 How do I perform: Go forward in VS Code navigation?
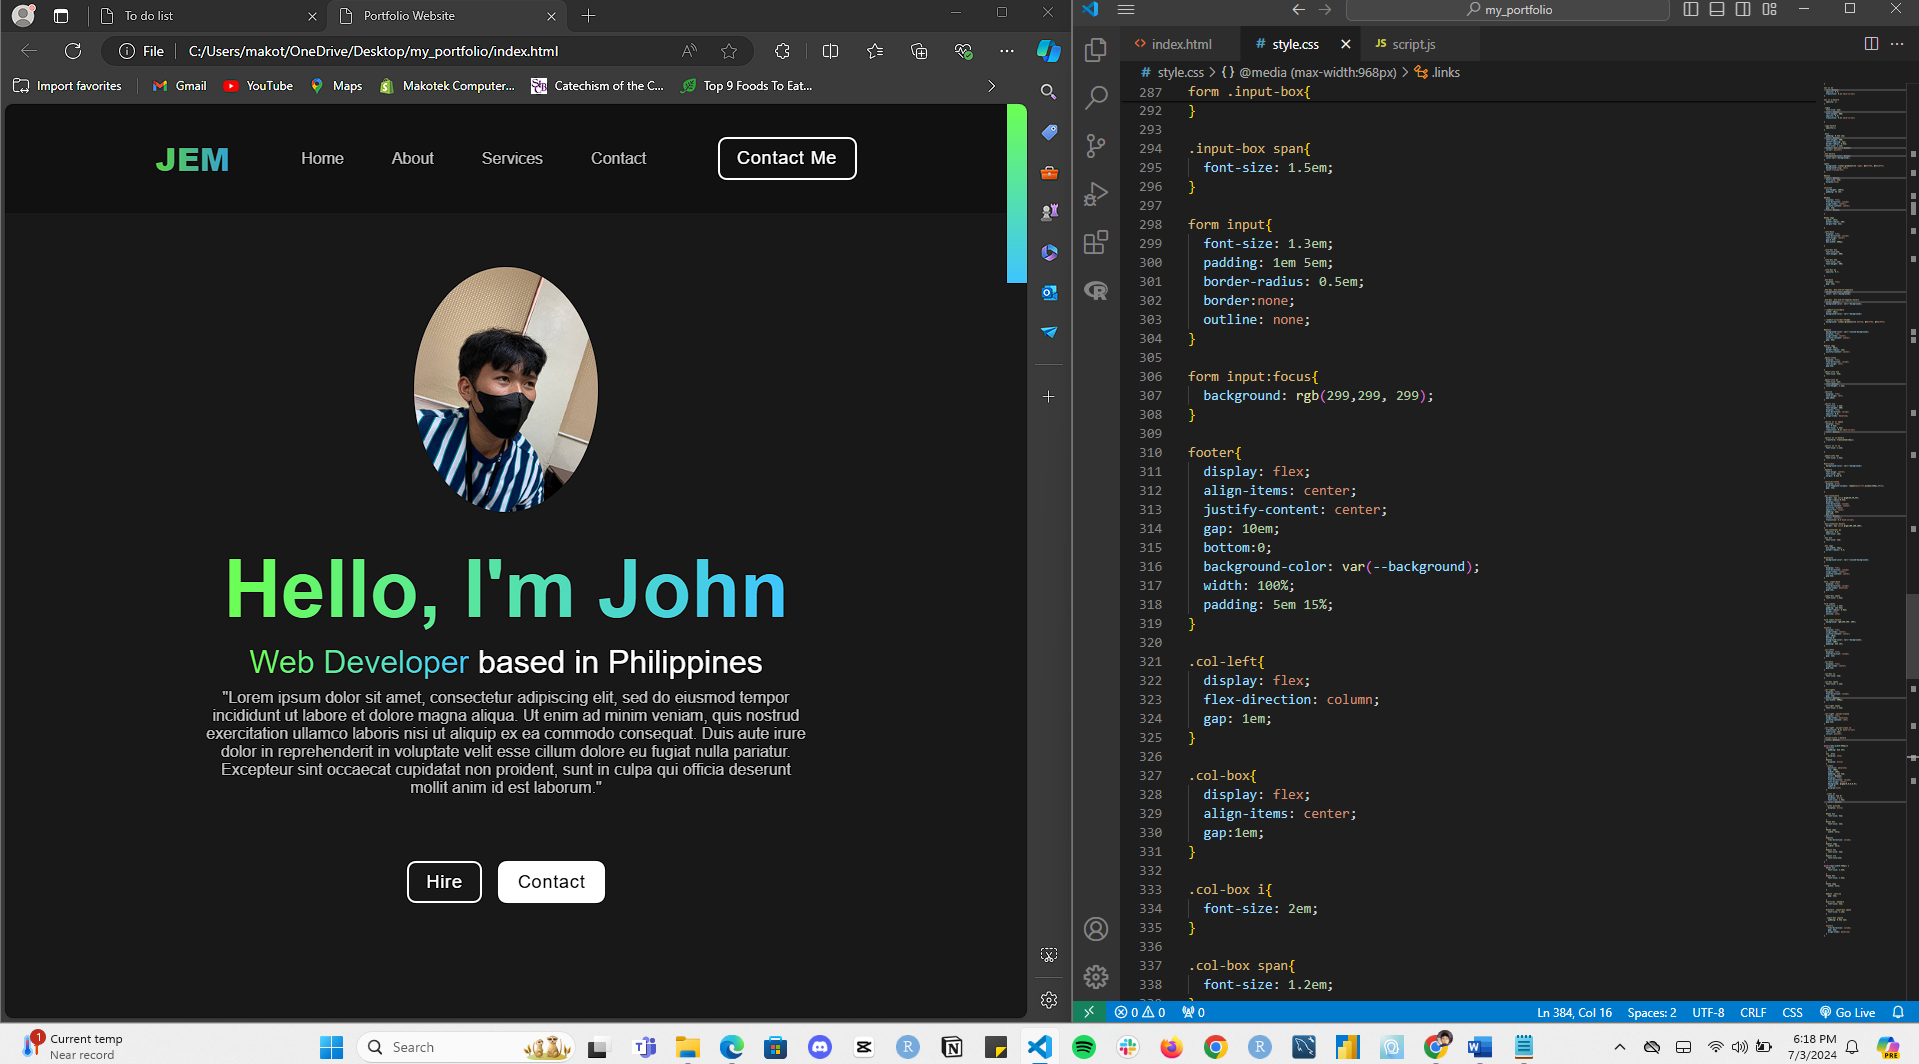point(1325,10)
